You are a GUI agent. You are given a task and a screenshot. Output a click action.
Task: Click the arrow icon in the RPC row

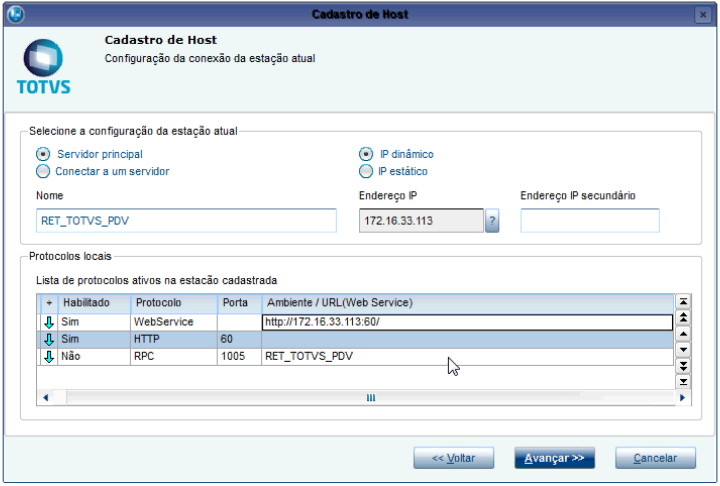tap(48, 356)
